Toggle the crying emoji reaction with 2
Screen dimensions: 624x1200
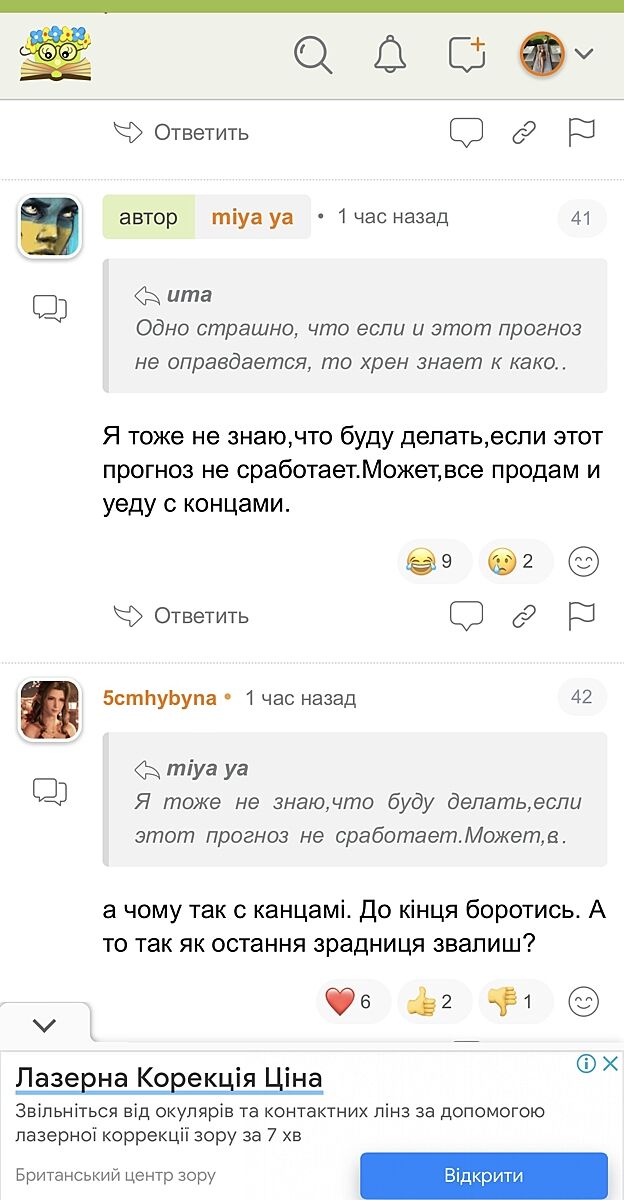[514, 562]
